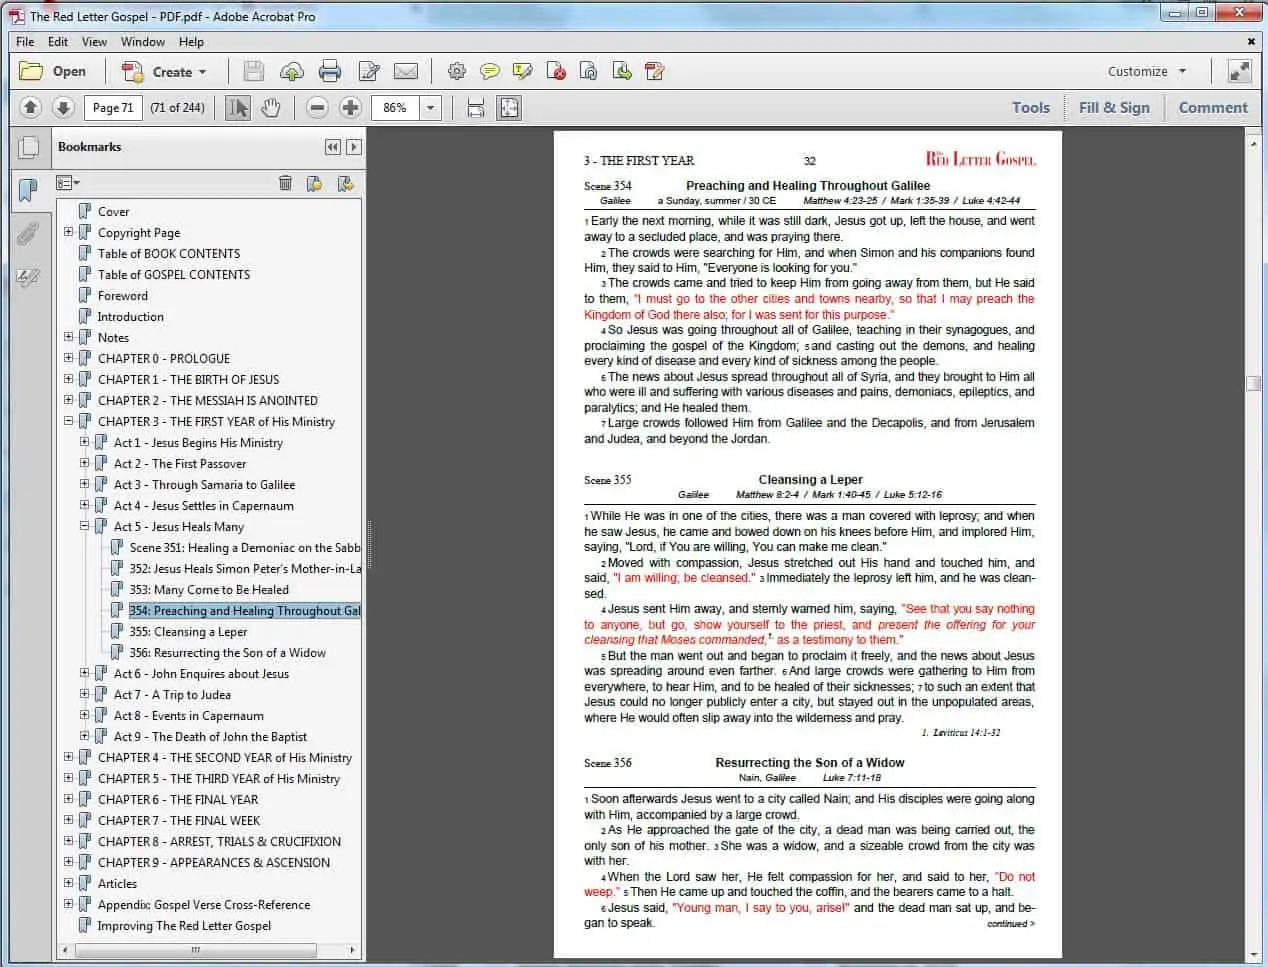The image size is (1268, 967).
Task: Click the 86% zoom value field
Action: 395,107
